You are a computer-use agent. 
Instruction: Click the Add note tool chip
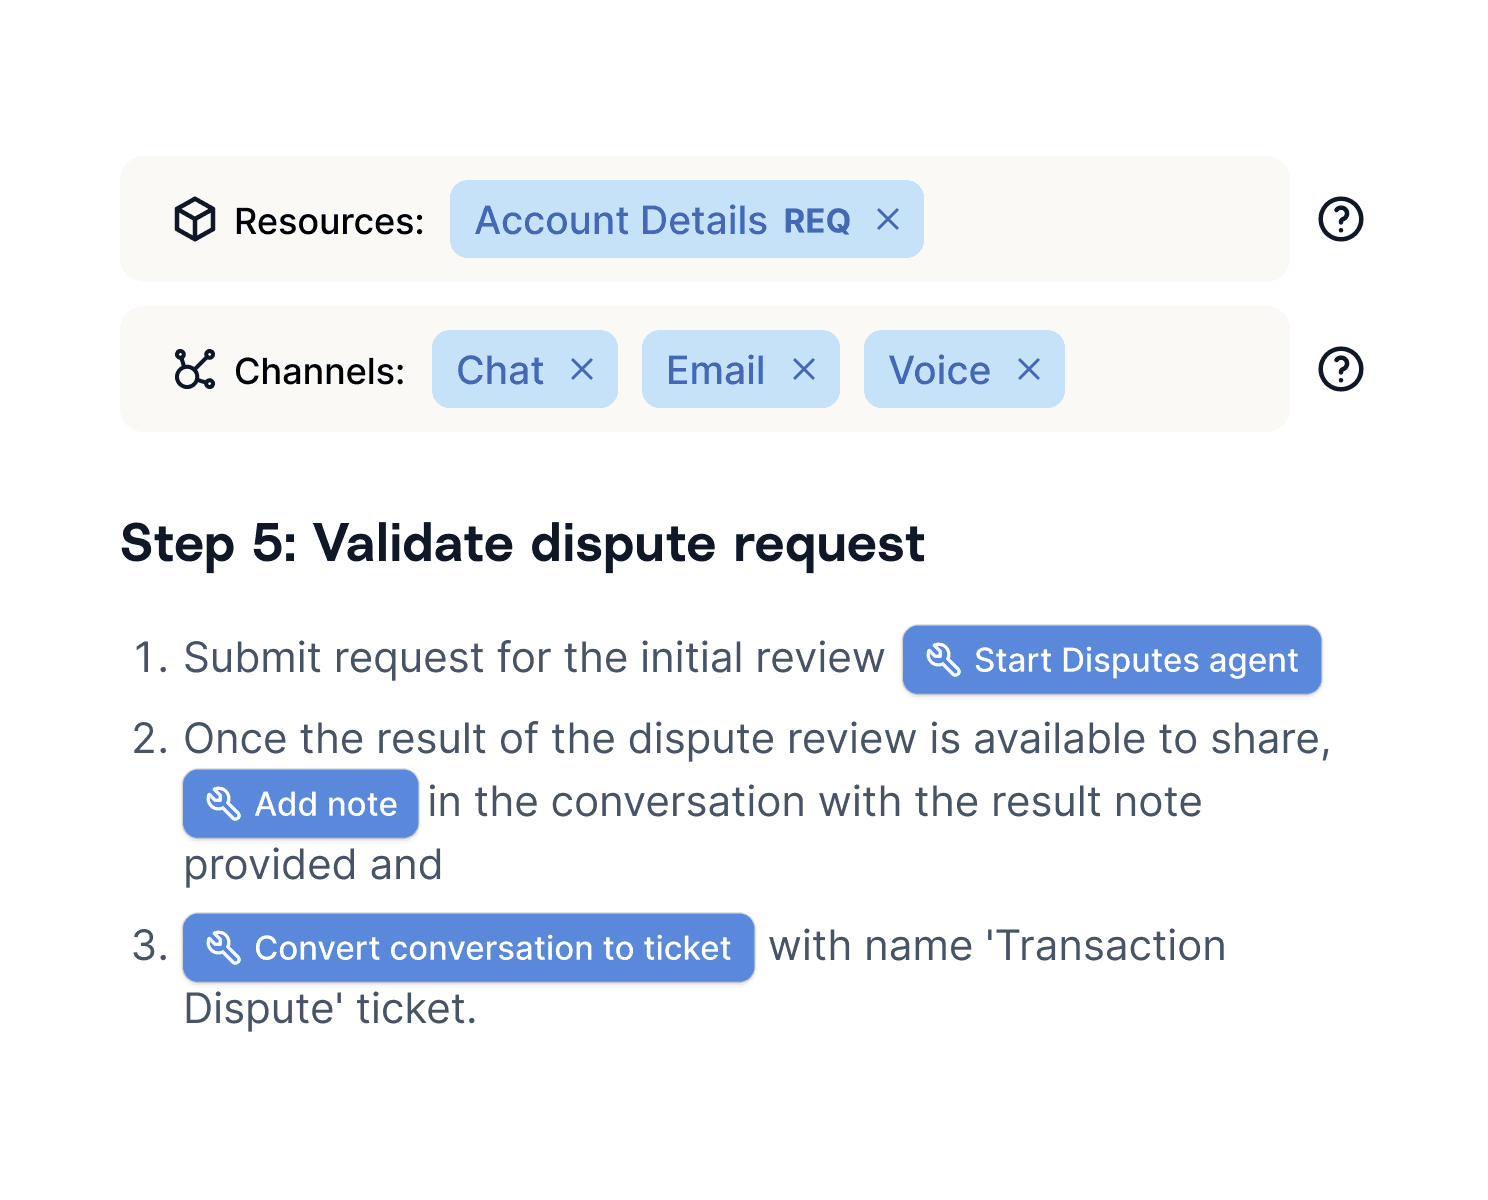(x=301, y=804)
